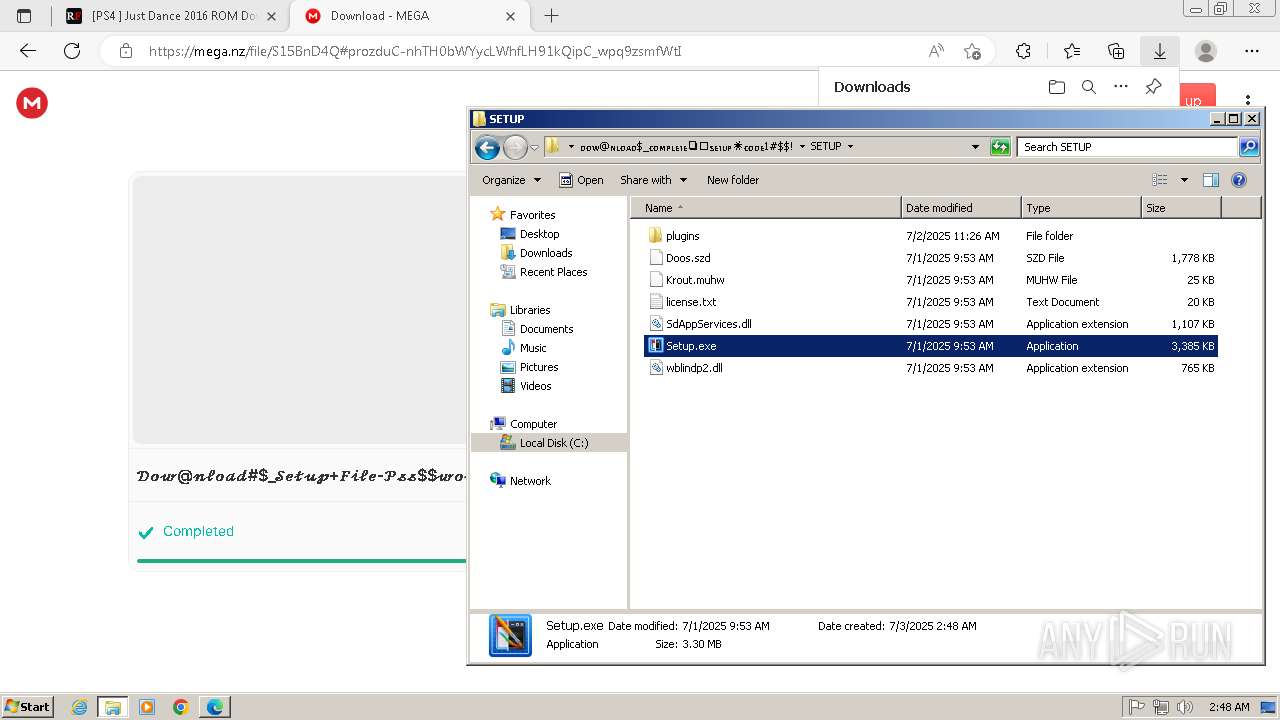This screenshot has width=1280, height=720.
Task: Toggle the preview pane icon
Action: pos(1211,180)
